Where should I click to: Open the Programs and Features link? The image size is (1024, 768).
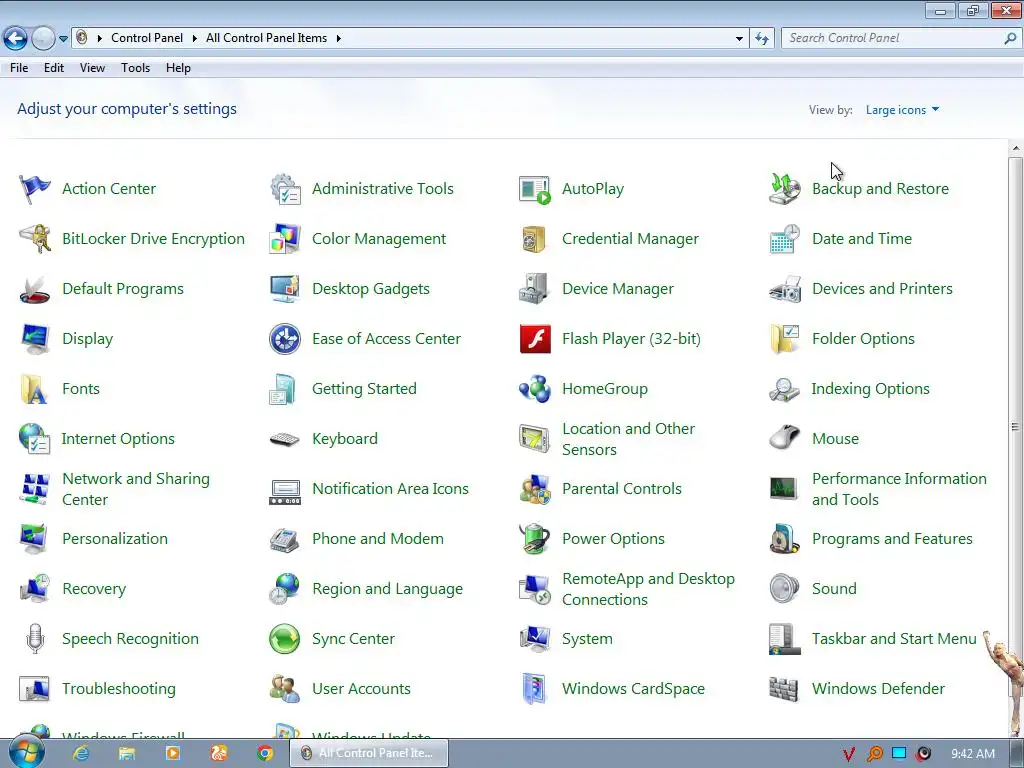(892, 539)
